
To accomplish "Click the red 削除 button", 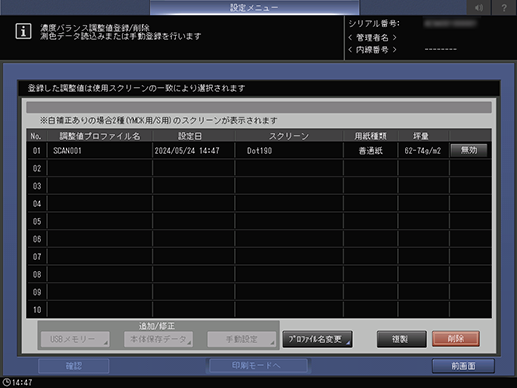I will click(x=456, y=339).
